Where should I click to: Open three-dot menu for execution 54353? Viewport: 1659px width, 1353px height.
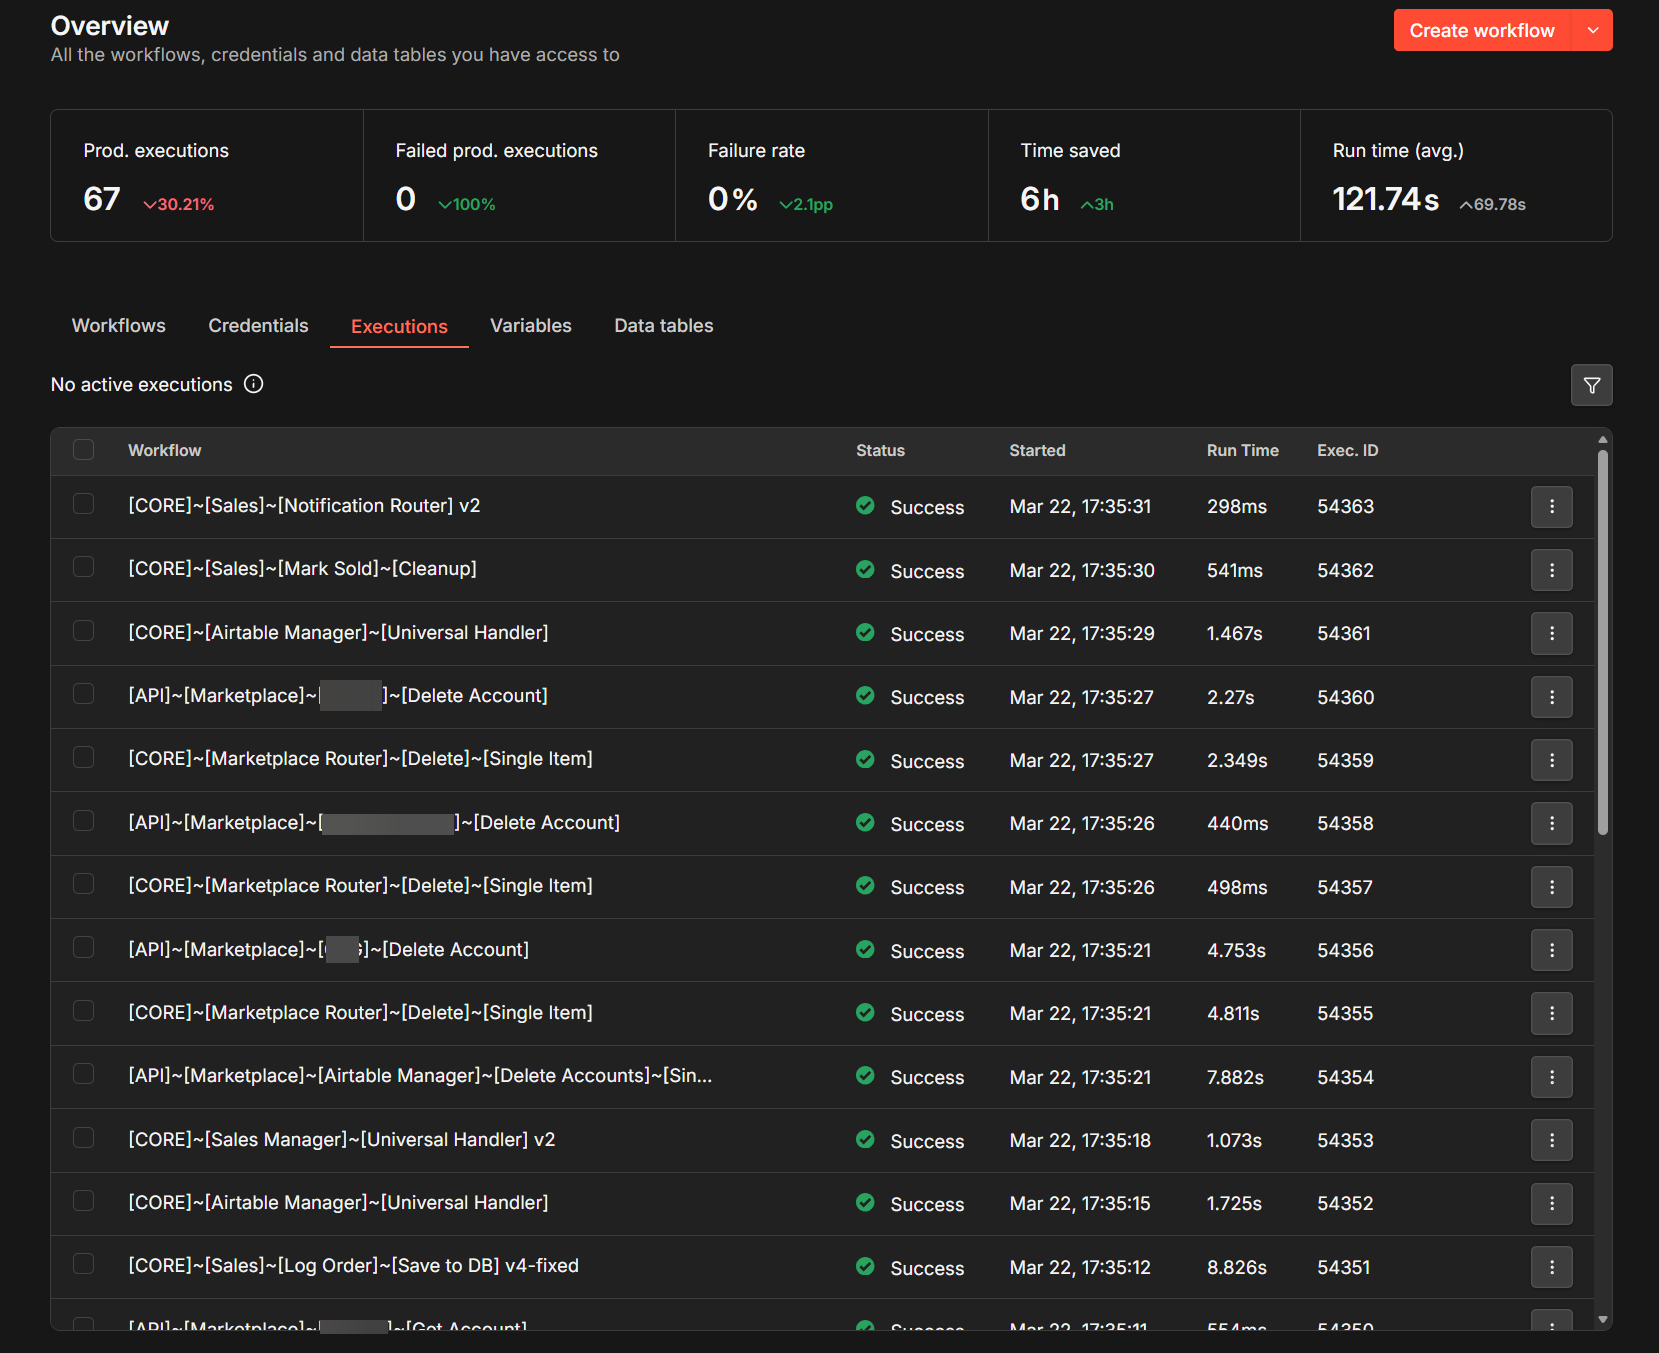pos(1551,1141)
